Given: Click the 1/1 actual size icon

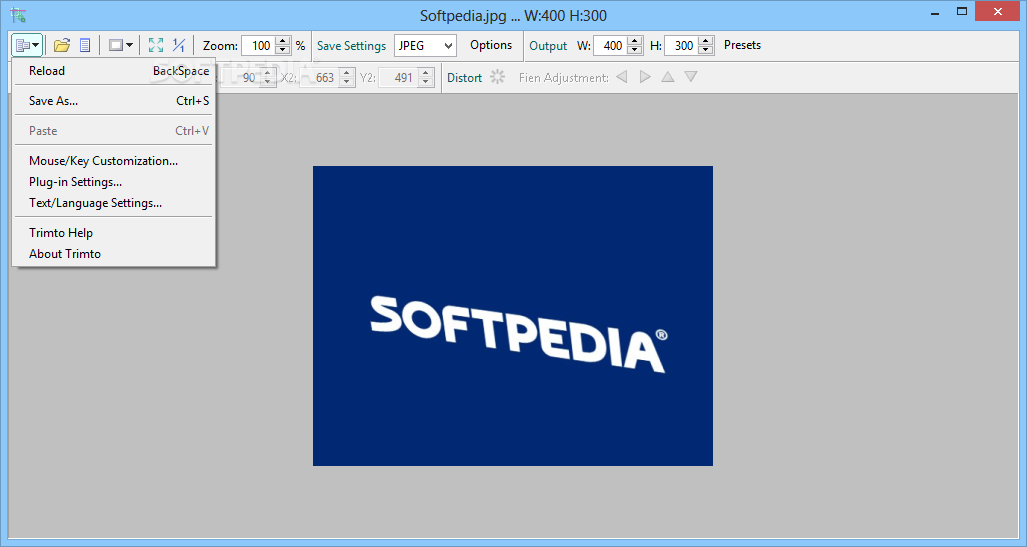Looking at the screenshot, I should pyautogui.click(x=179, y=45).
